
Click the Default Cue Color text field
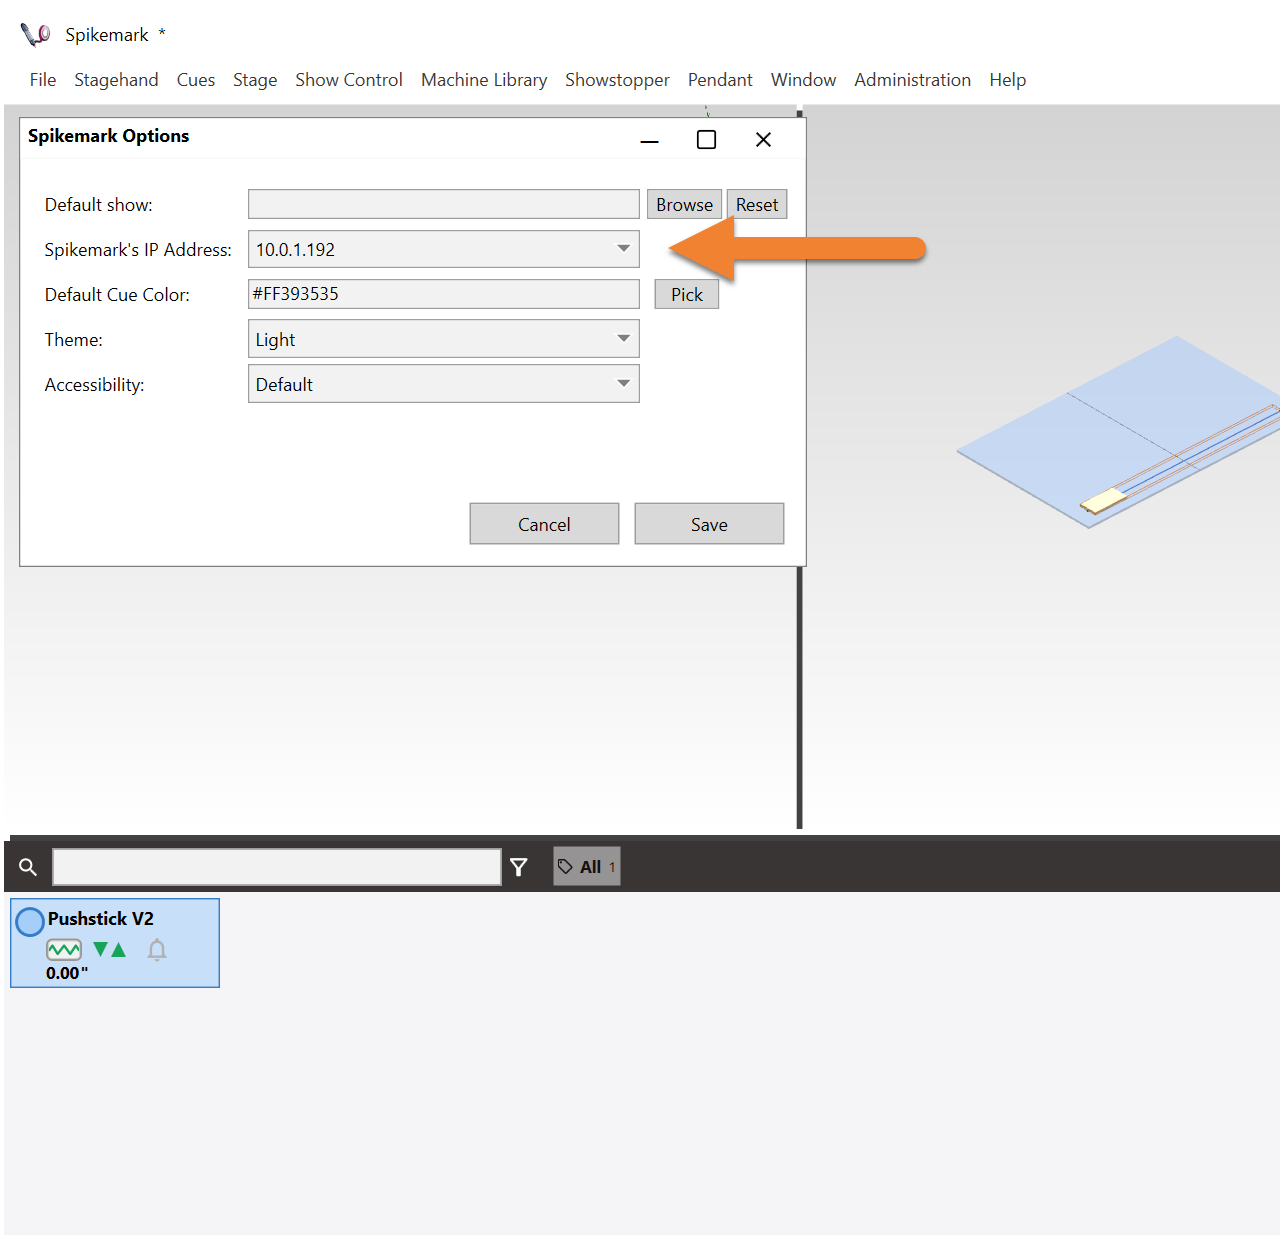(443, 294)
